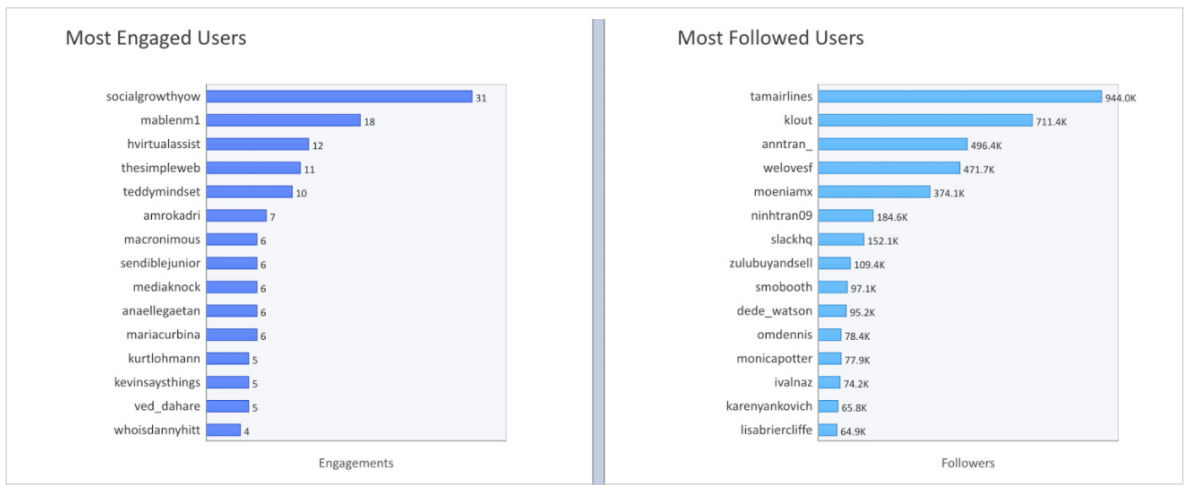The height and width of the screenshot is (492, 1192).
Task: Select the anntran_ follower bar
Action: click(892, 144)
